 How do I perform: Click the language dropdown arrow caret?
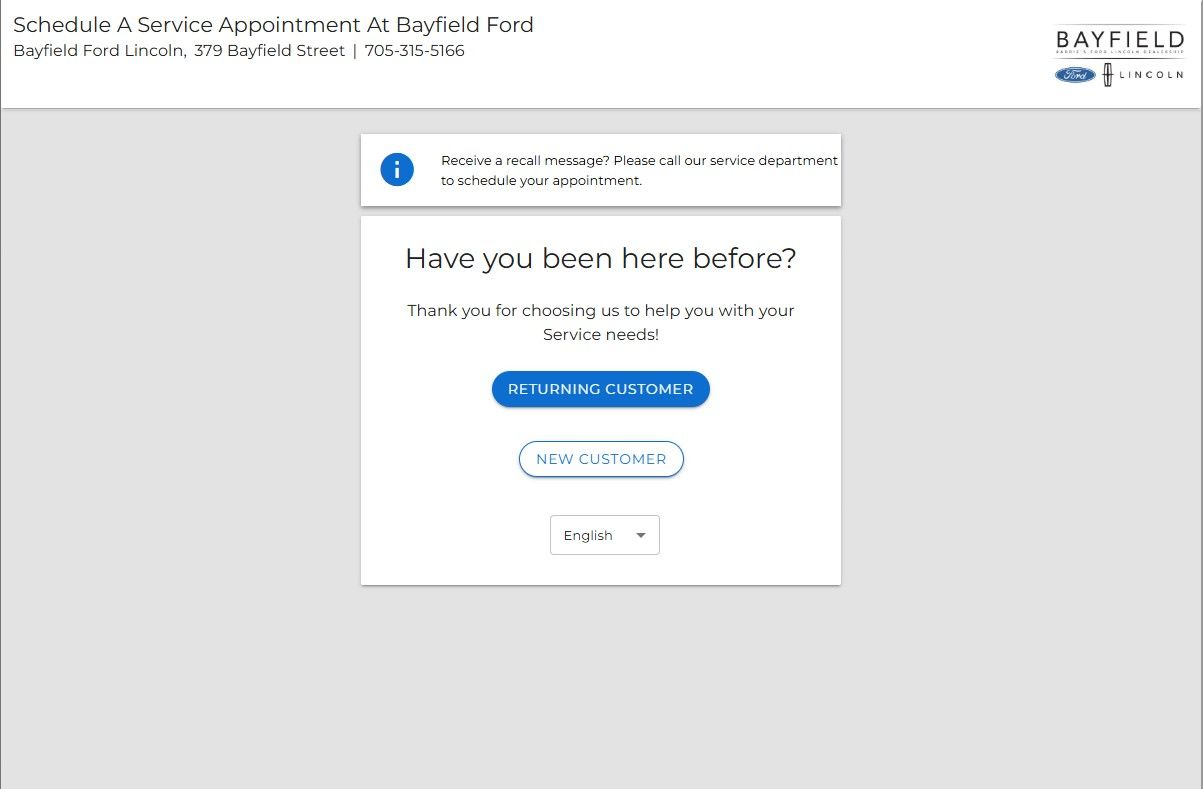[641, 535]
